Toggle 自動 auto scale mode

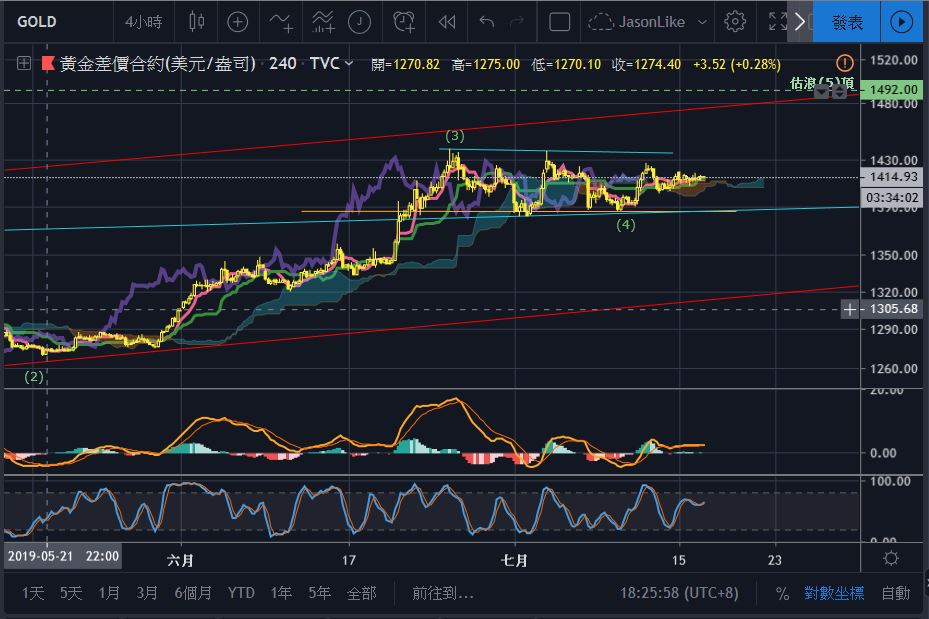[x=895, y=593]
